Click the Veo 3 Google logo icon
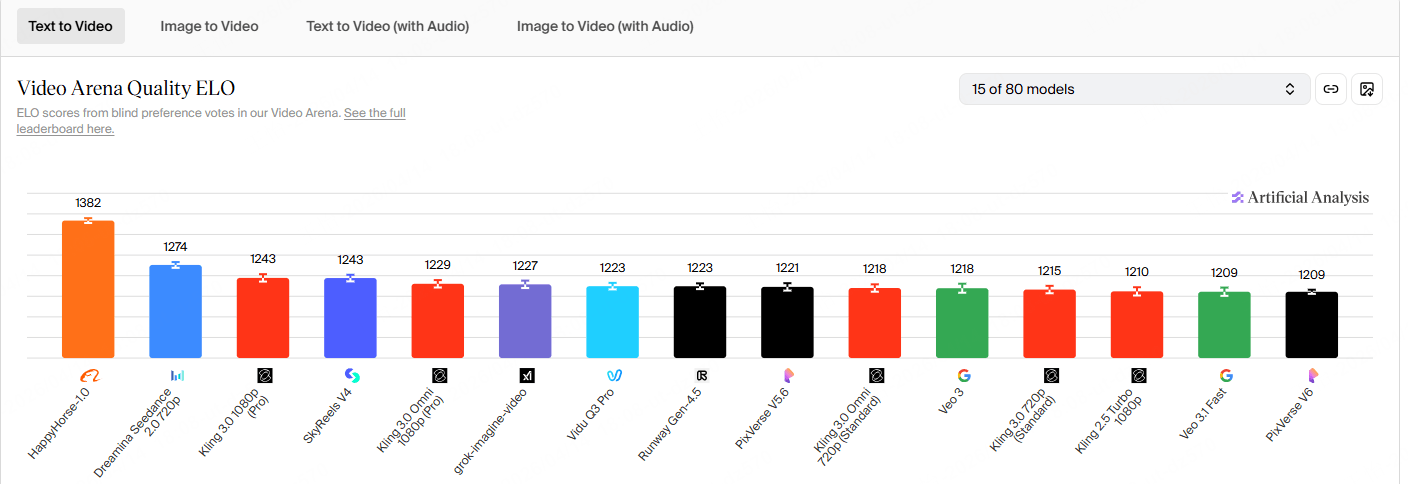 964,376
